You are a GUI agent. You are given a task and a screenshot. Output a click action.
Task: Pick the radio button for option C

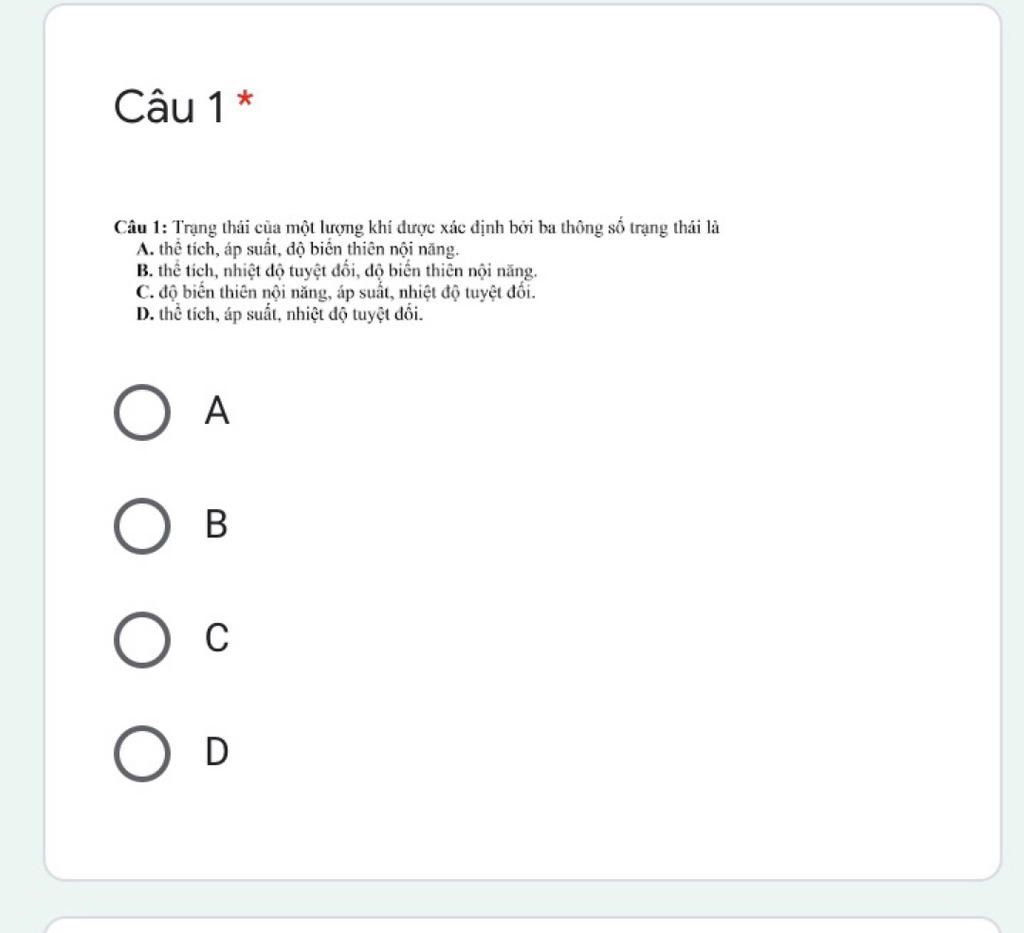pyautogui.click(x=142, y=640)
